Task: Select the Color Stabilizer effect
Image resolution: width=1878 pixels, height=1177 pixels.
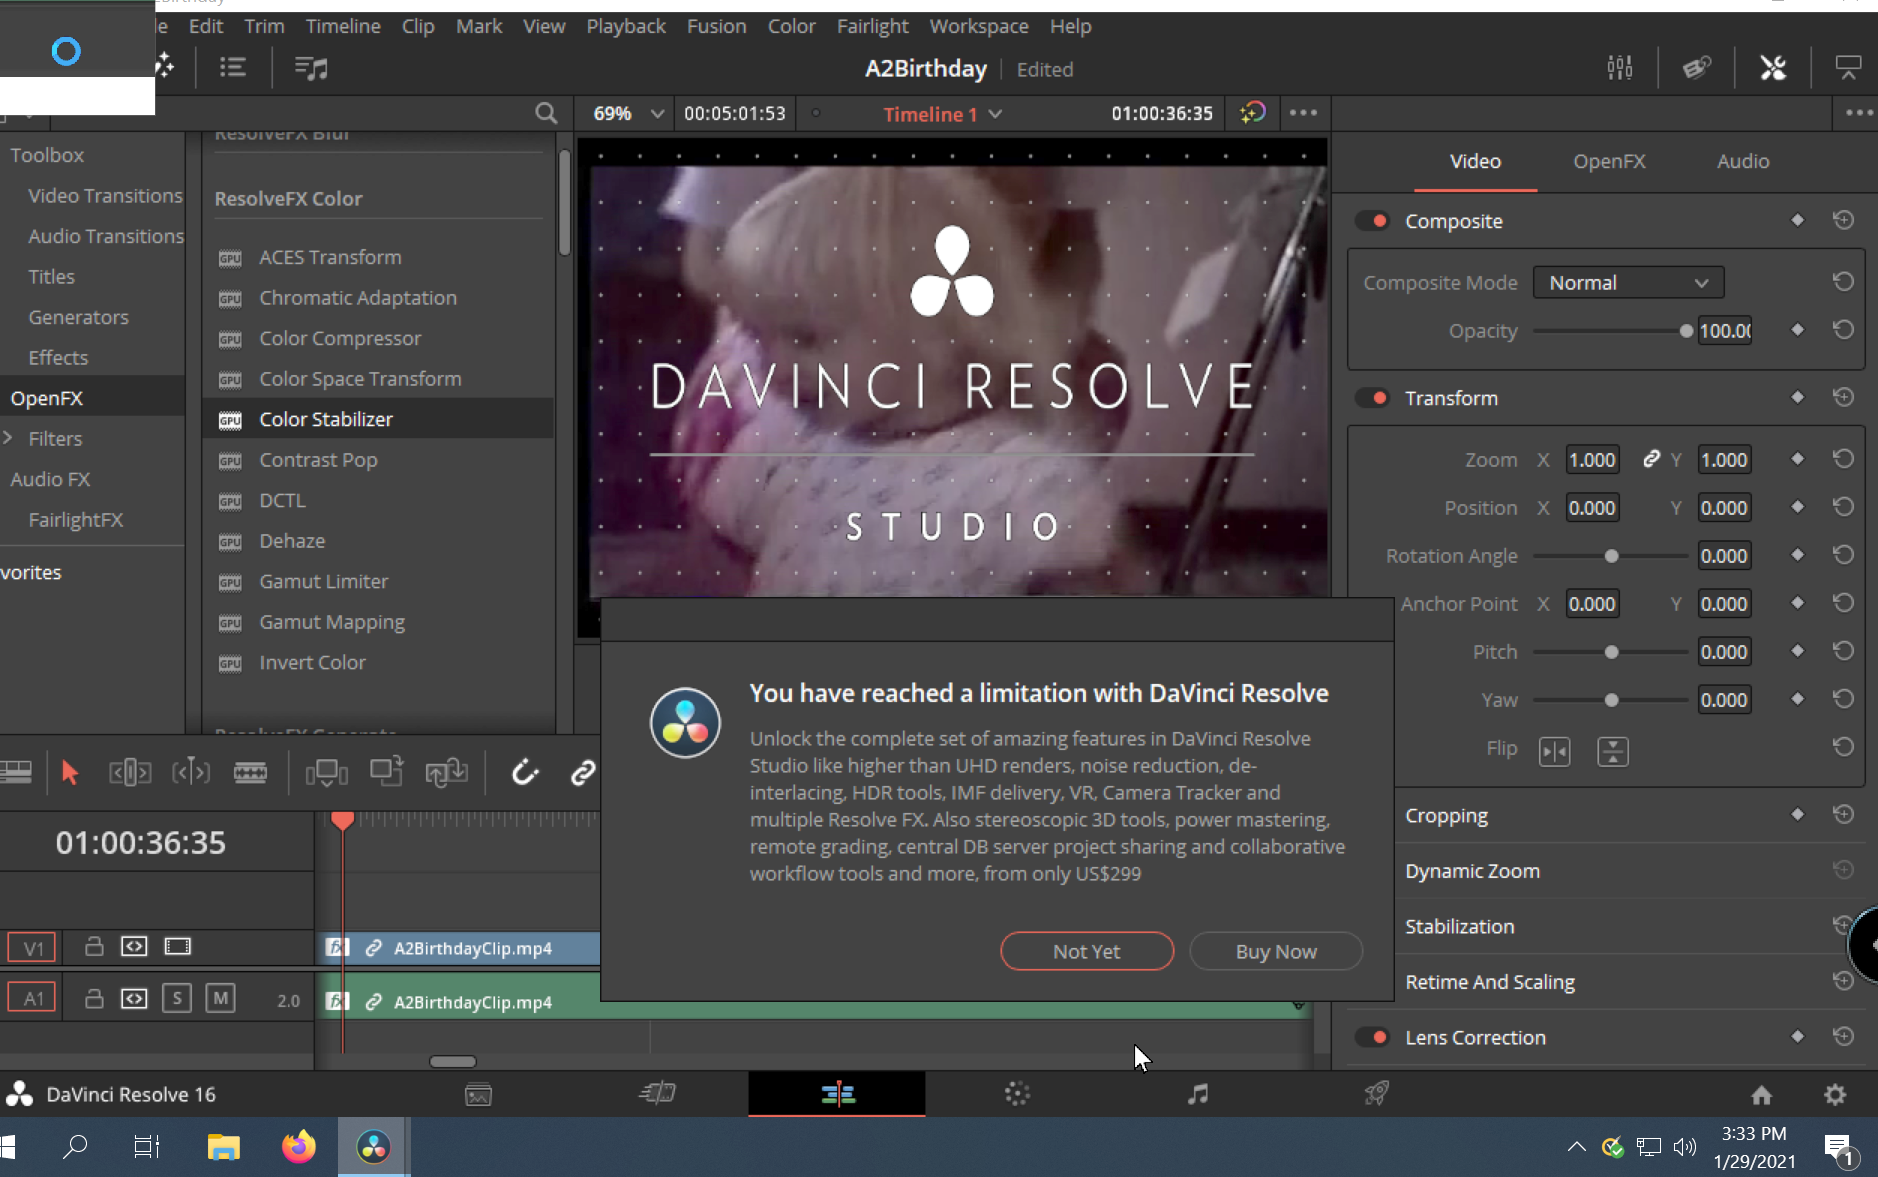Action: (378, 419)
